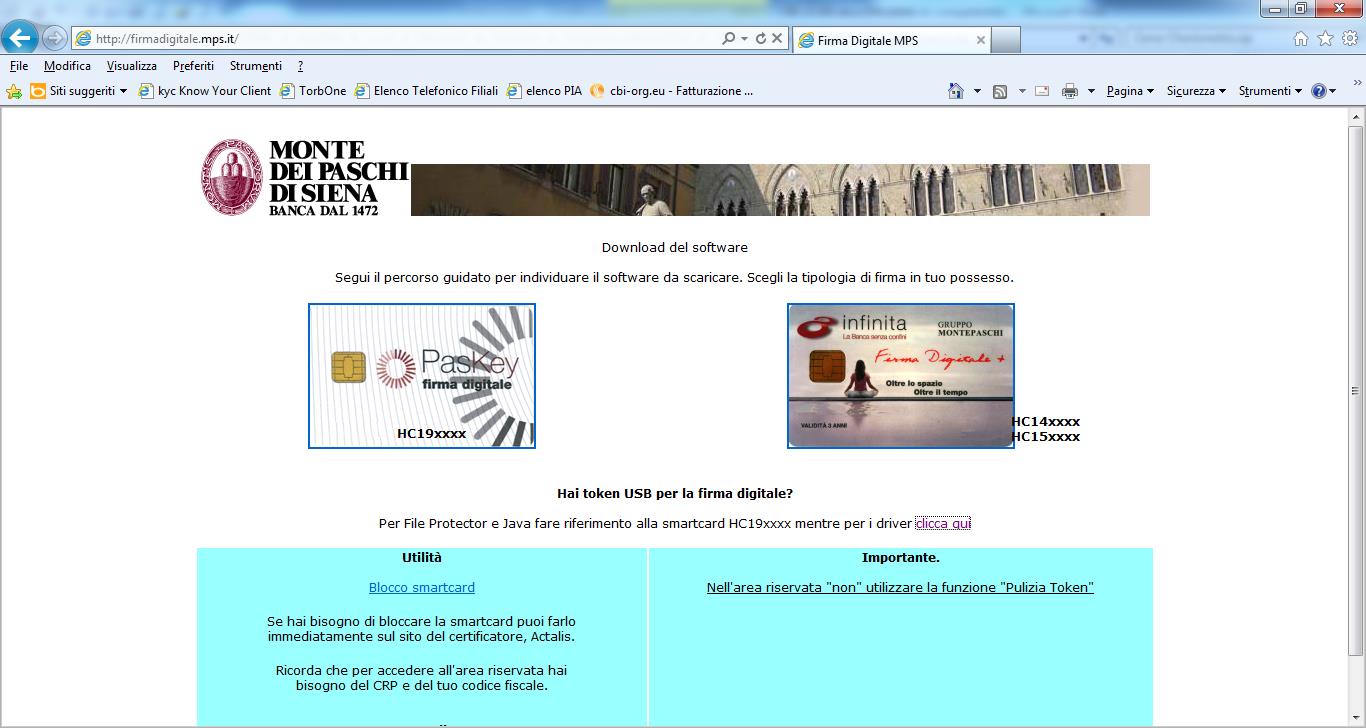
Task: Open the ? help menu
Action: [300, 66]
